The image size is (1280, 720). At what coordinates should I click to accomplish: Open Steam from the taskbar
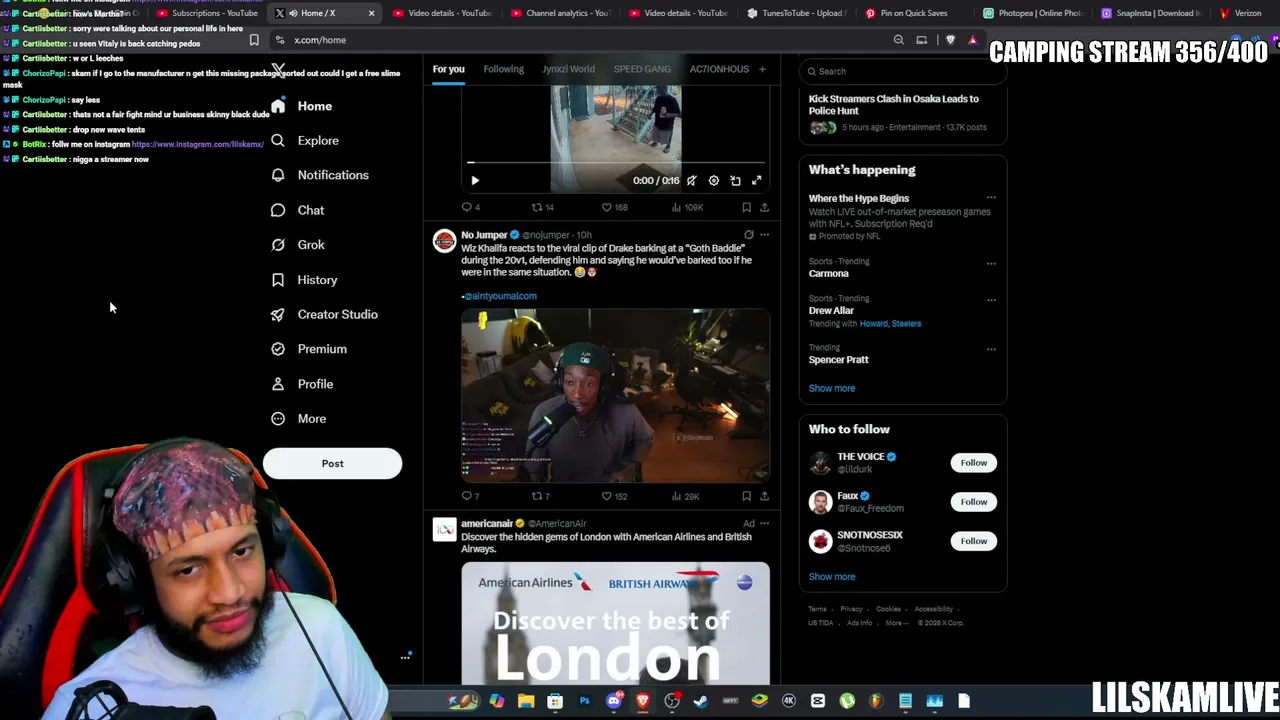701,701
